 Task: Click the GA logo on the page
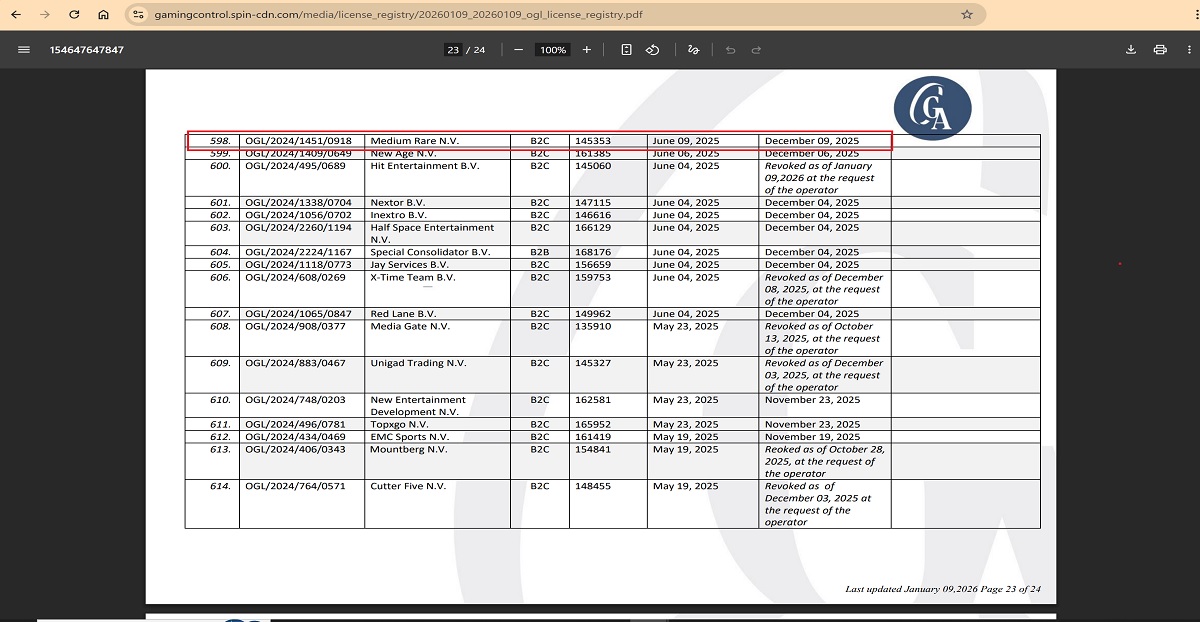tap(932, 106)
